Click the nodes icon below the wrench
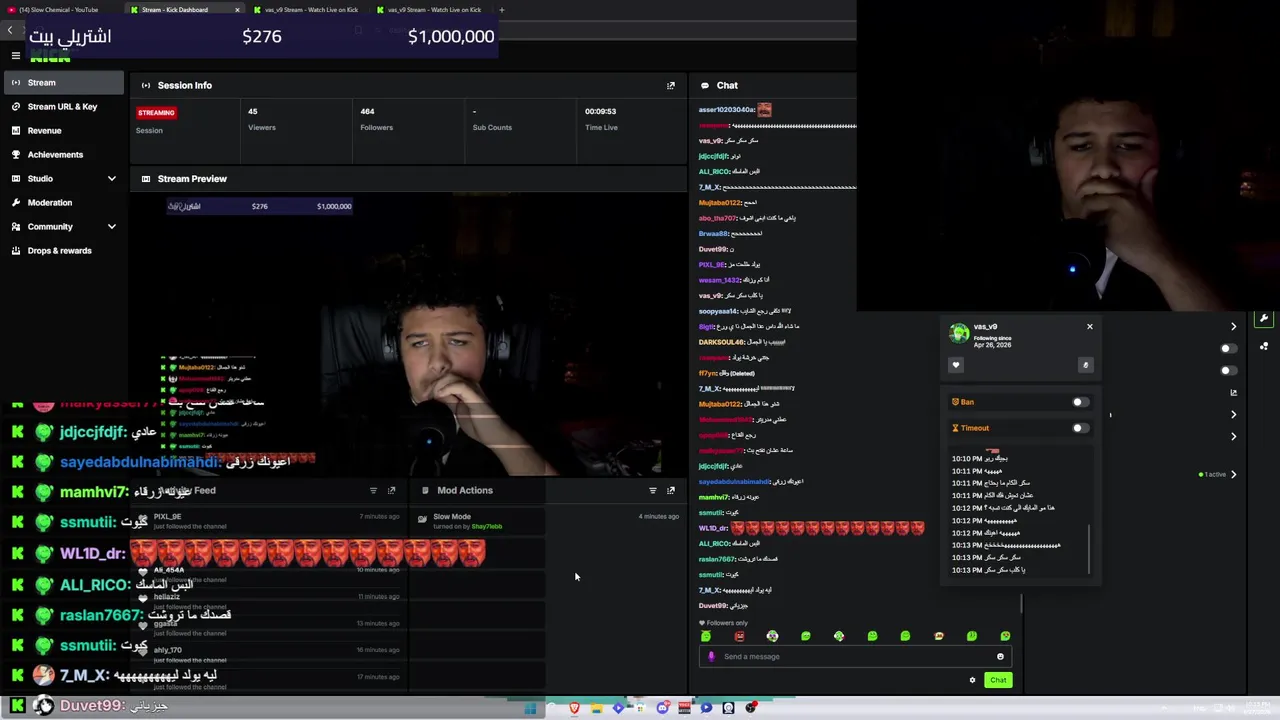 coord(1264,346)
